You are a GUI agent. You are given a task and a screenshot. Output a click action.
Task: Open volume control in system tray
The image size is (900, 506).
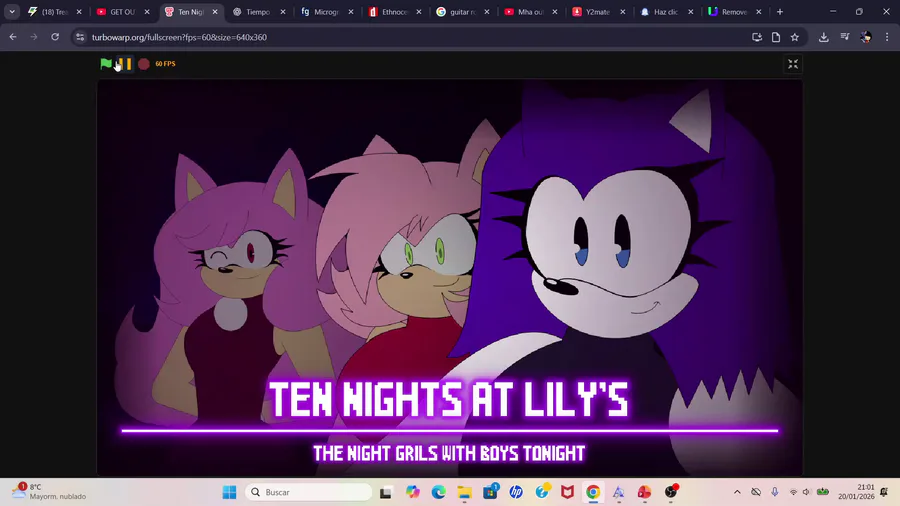tap(806, 492)
